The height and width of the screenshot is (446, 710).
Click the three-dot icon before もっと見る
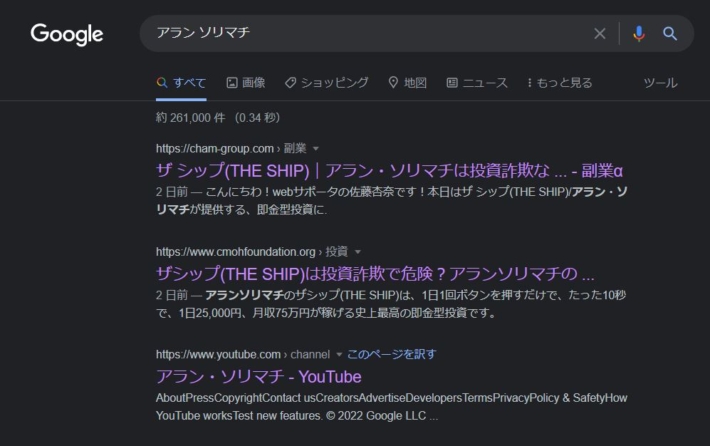(x=529, y=83)
